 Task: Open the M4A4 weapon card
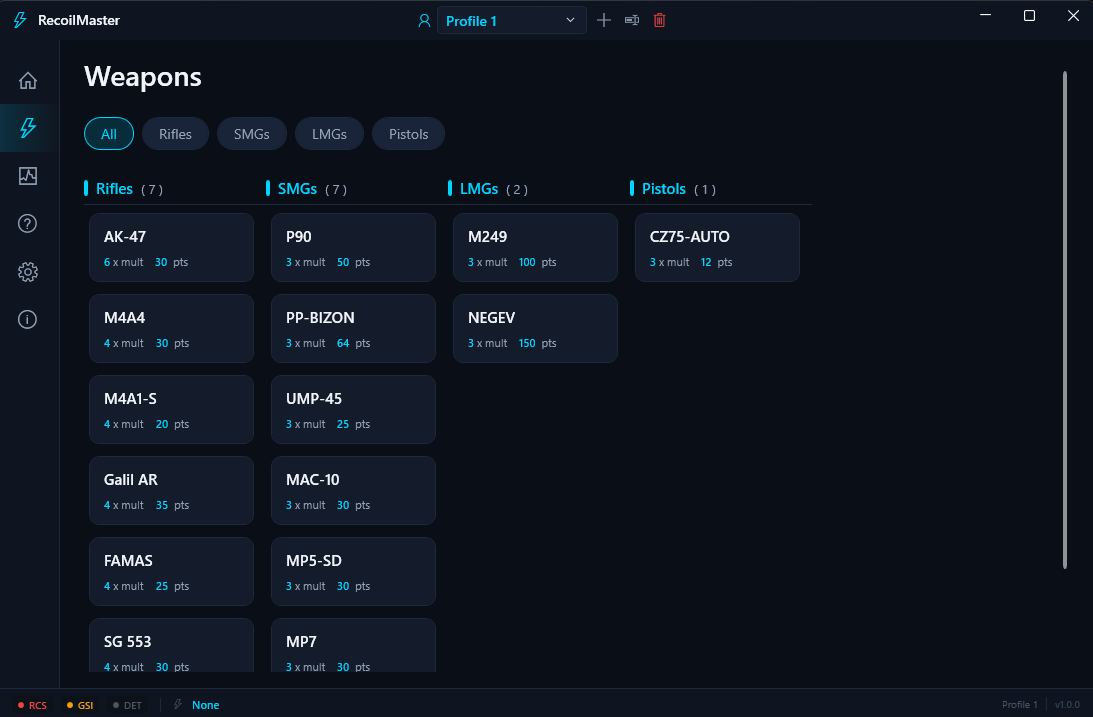[x=171, y=328]
